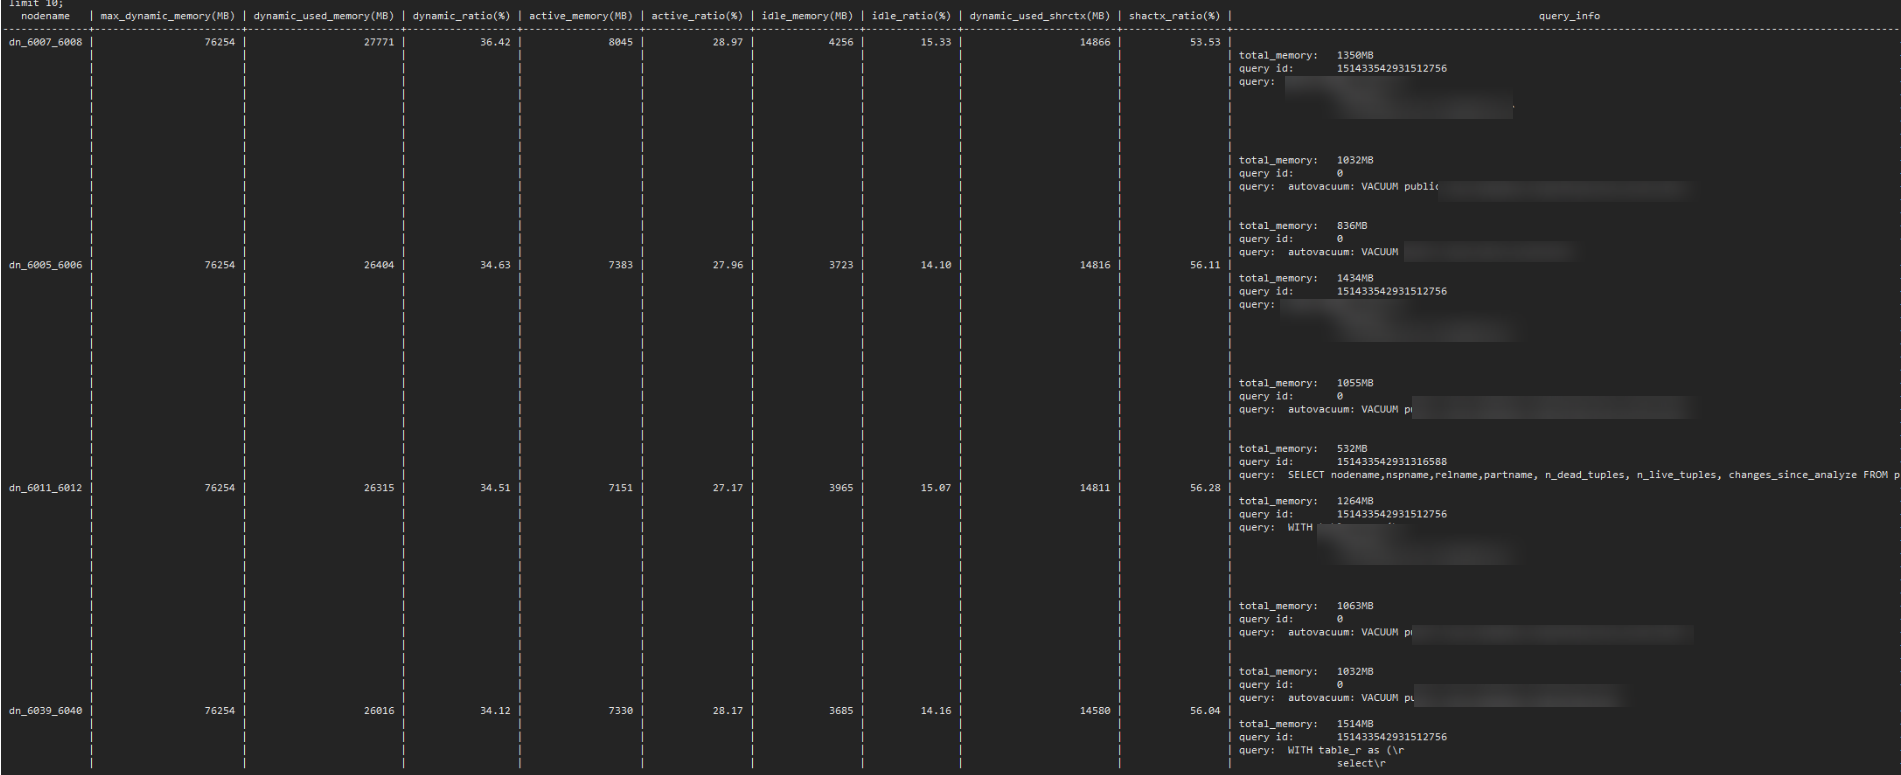Click the shactx_ratio(%) column header

1175,16
